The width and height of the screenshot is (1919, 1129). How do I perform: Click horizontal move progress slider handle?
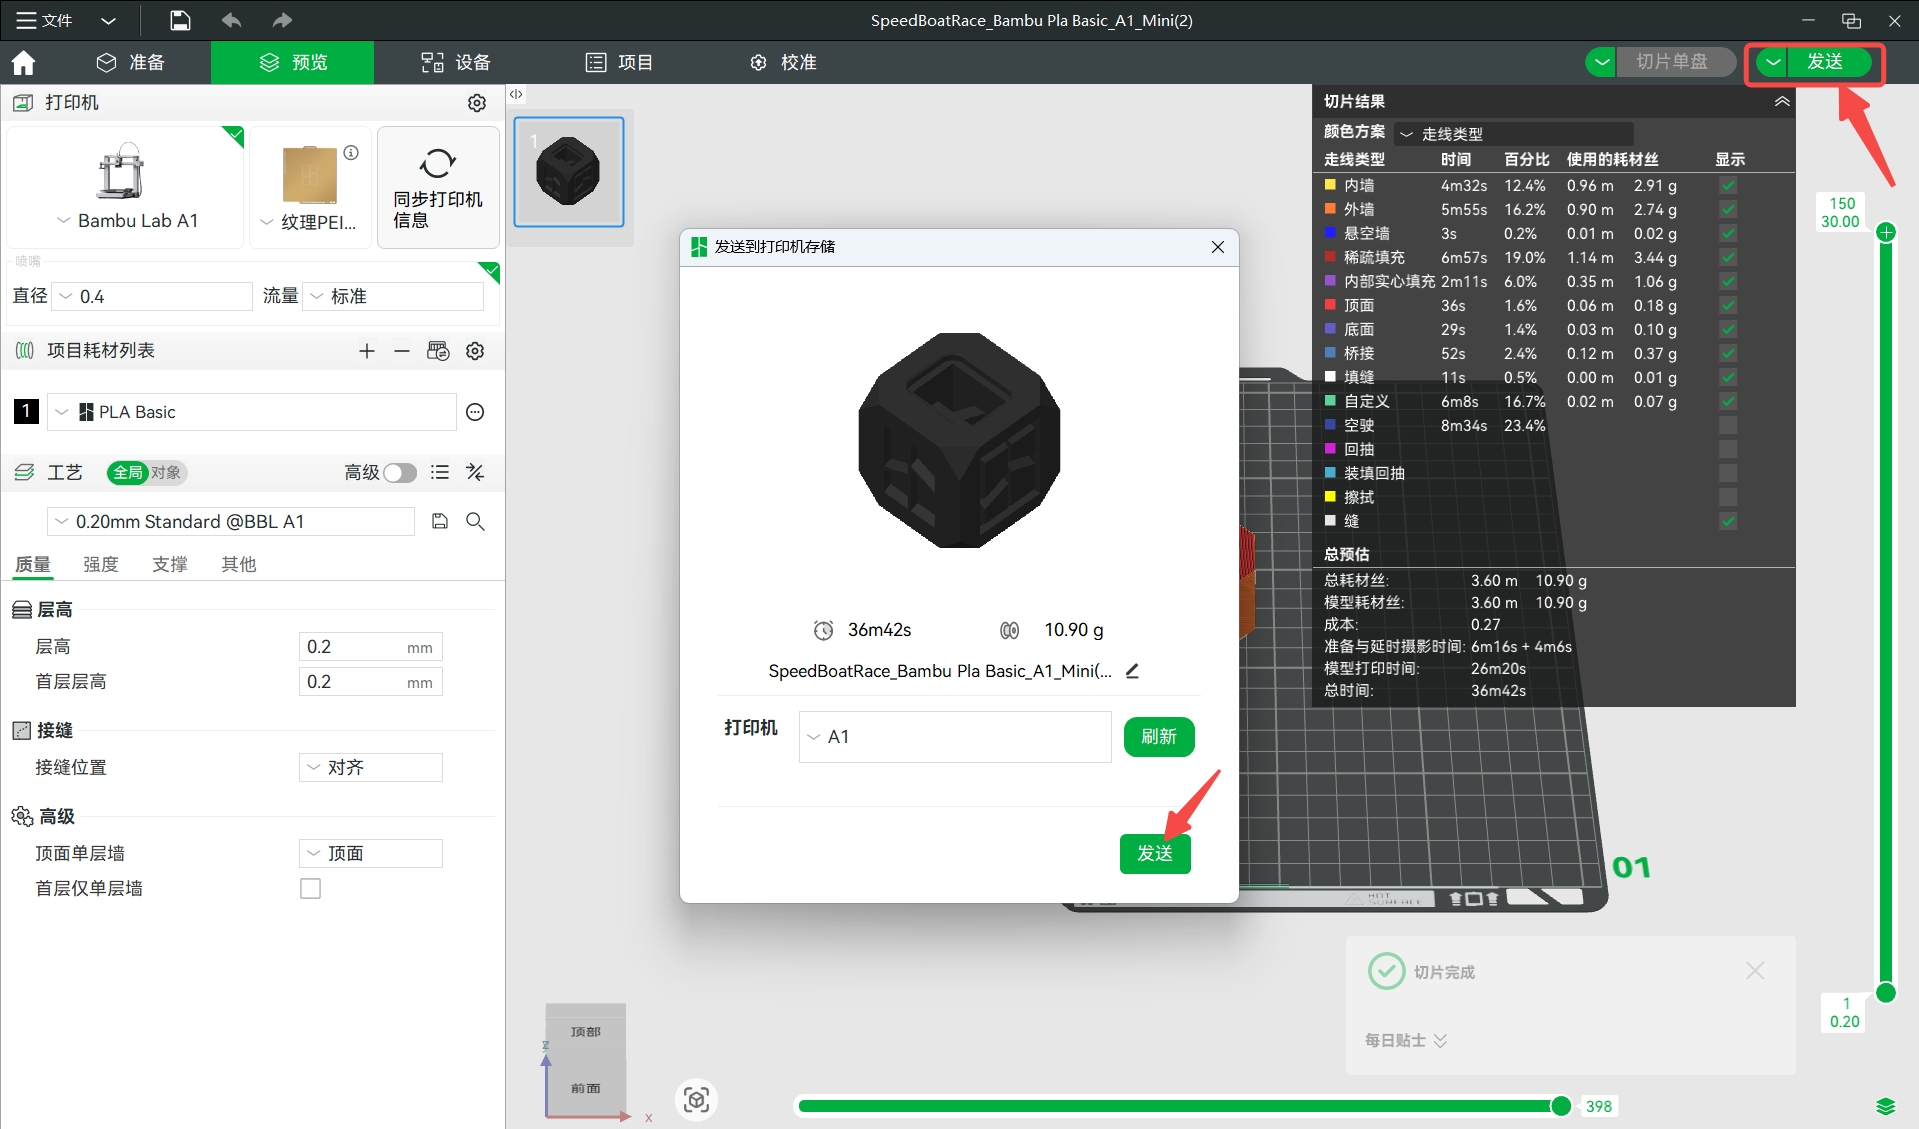(x=1561, y=1106)
